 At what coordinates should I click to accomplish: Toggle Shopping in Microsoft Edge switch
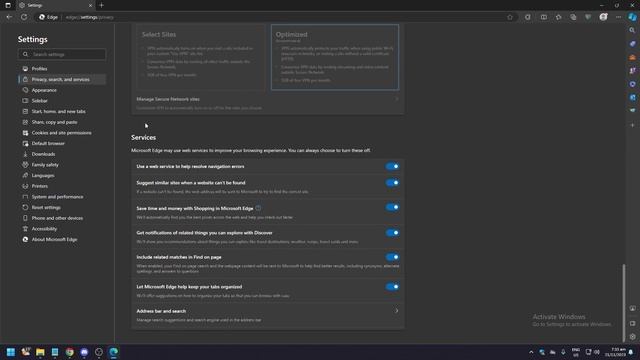(x=392, y=207)
